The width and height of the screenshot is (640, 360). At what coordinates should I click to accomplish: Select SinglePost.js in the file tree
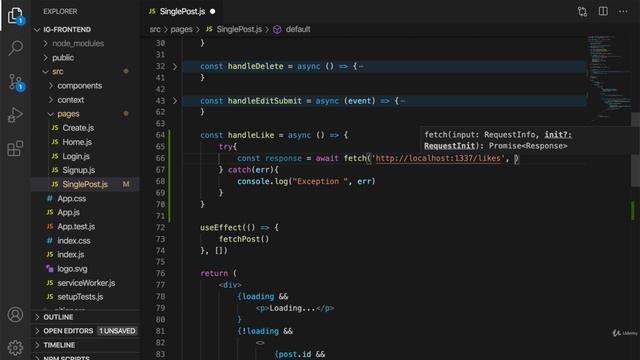point(86,184)
